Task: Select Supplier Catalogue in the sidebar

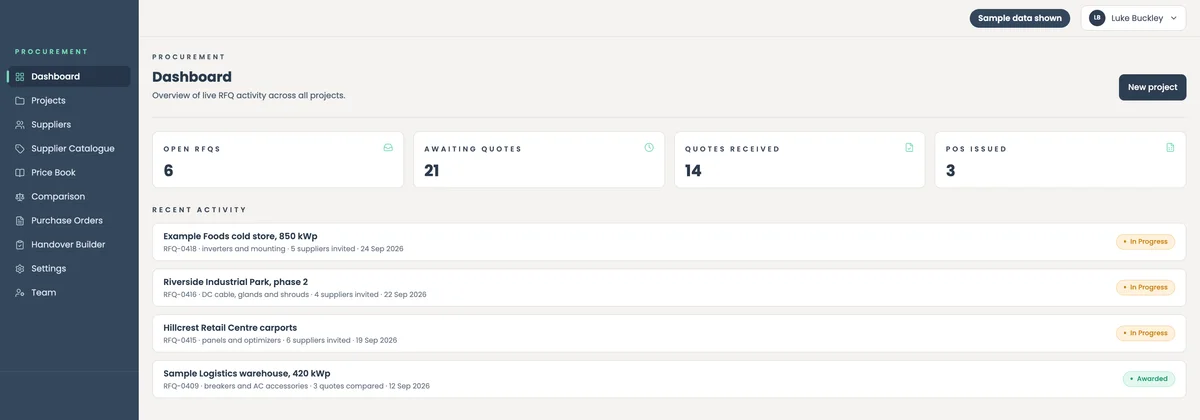Action: click(x=69, y=149)
